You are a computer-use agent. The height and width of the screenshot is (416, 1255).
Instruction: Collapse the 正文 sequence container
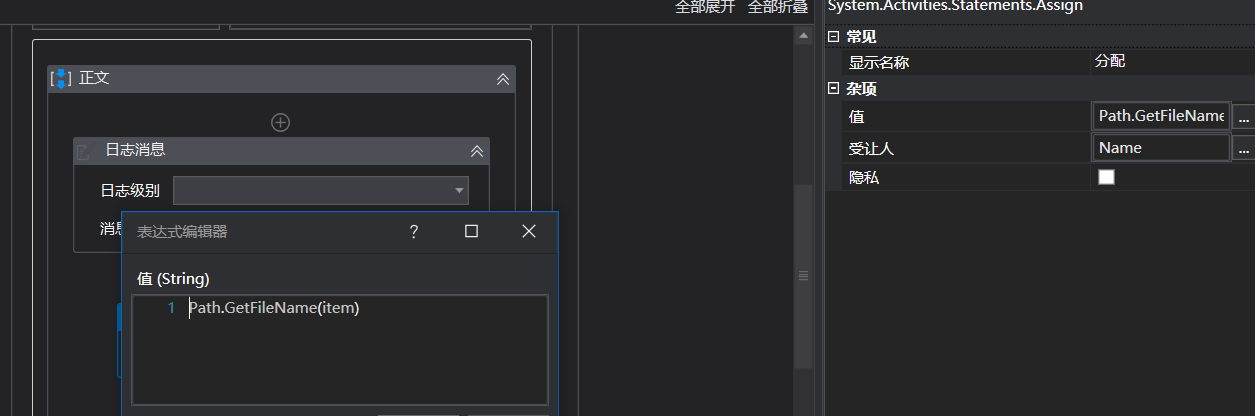tap(503, 79)
